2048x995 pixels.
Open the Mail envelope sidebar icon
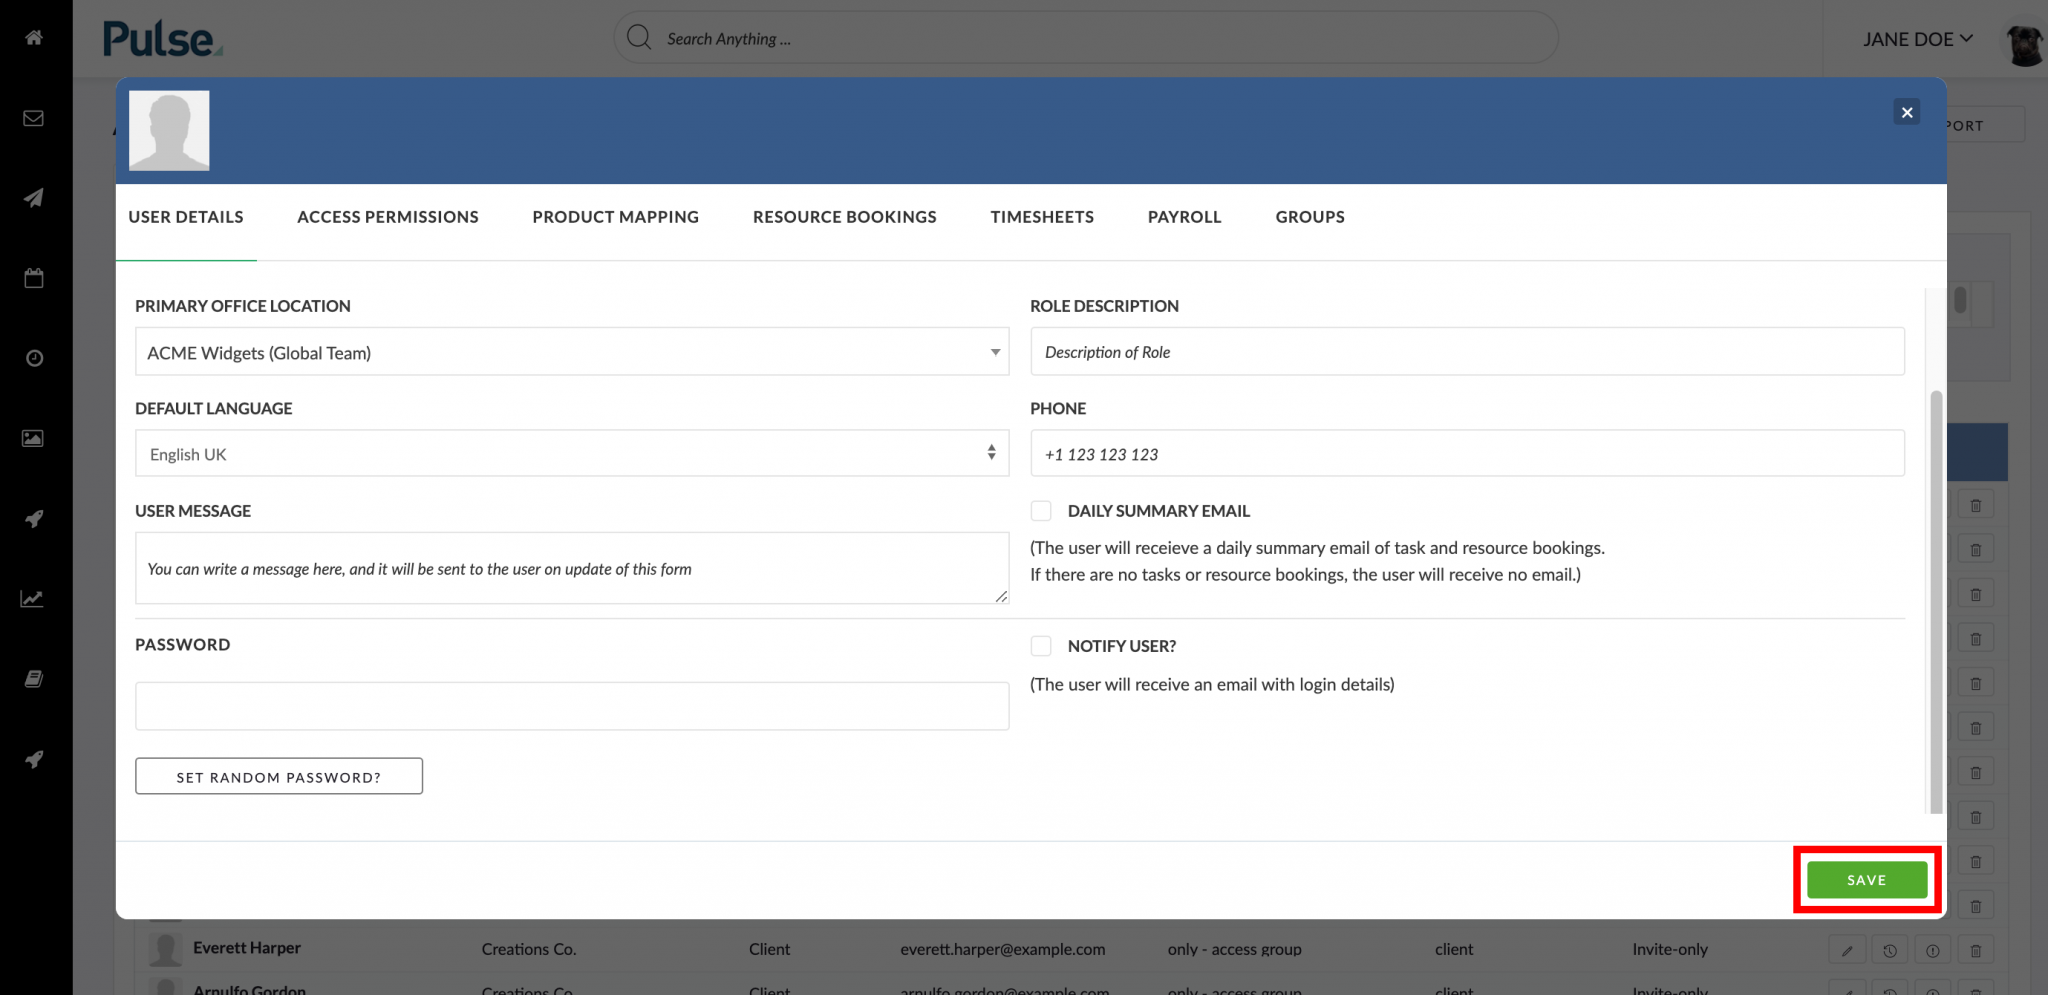33,117
